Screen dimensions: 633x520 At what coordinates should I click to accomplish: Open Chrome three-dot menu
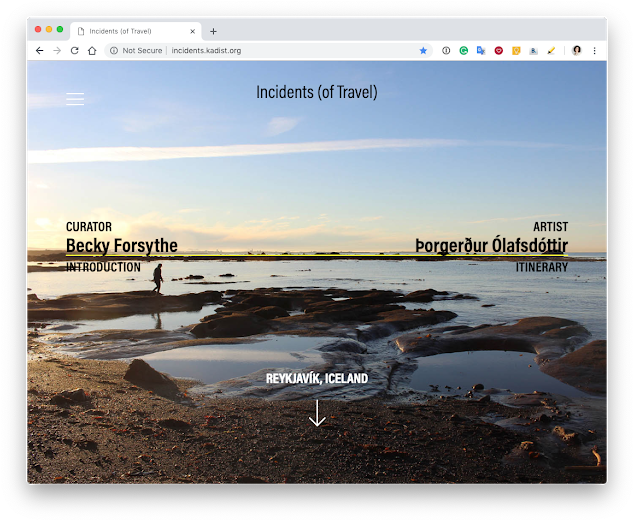pos(594,50)
